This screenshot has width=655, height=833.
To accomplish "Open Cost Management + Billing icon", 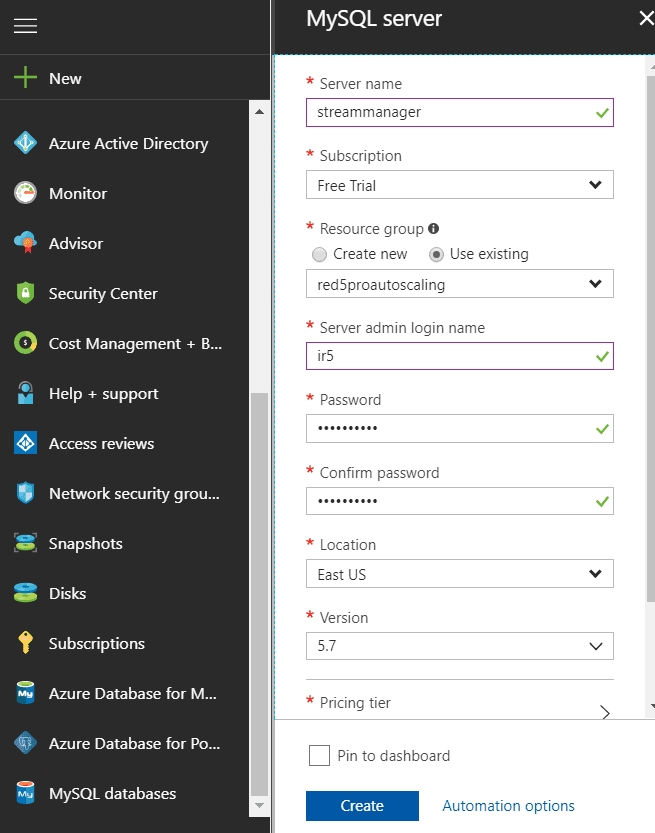I will click(25, 343).
